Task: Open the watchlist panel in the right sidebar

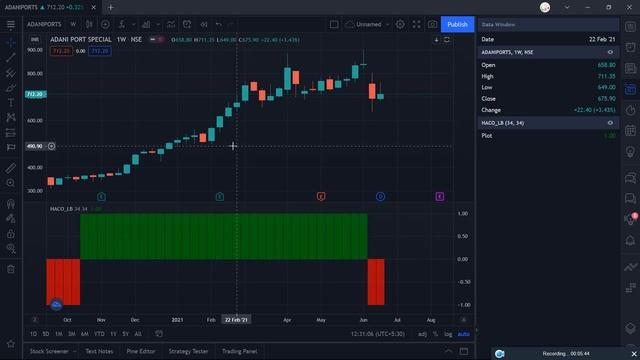Action: point(630,27)
